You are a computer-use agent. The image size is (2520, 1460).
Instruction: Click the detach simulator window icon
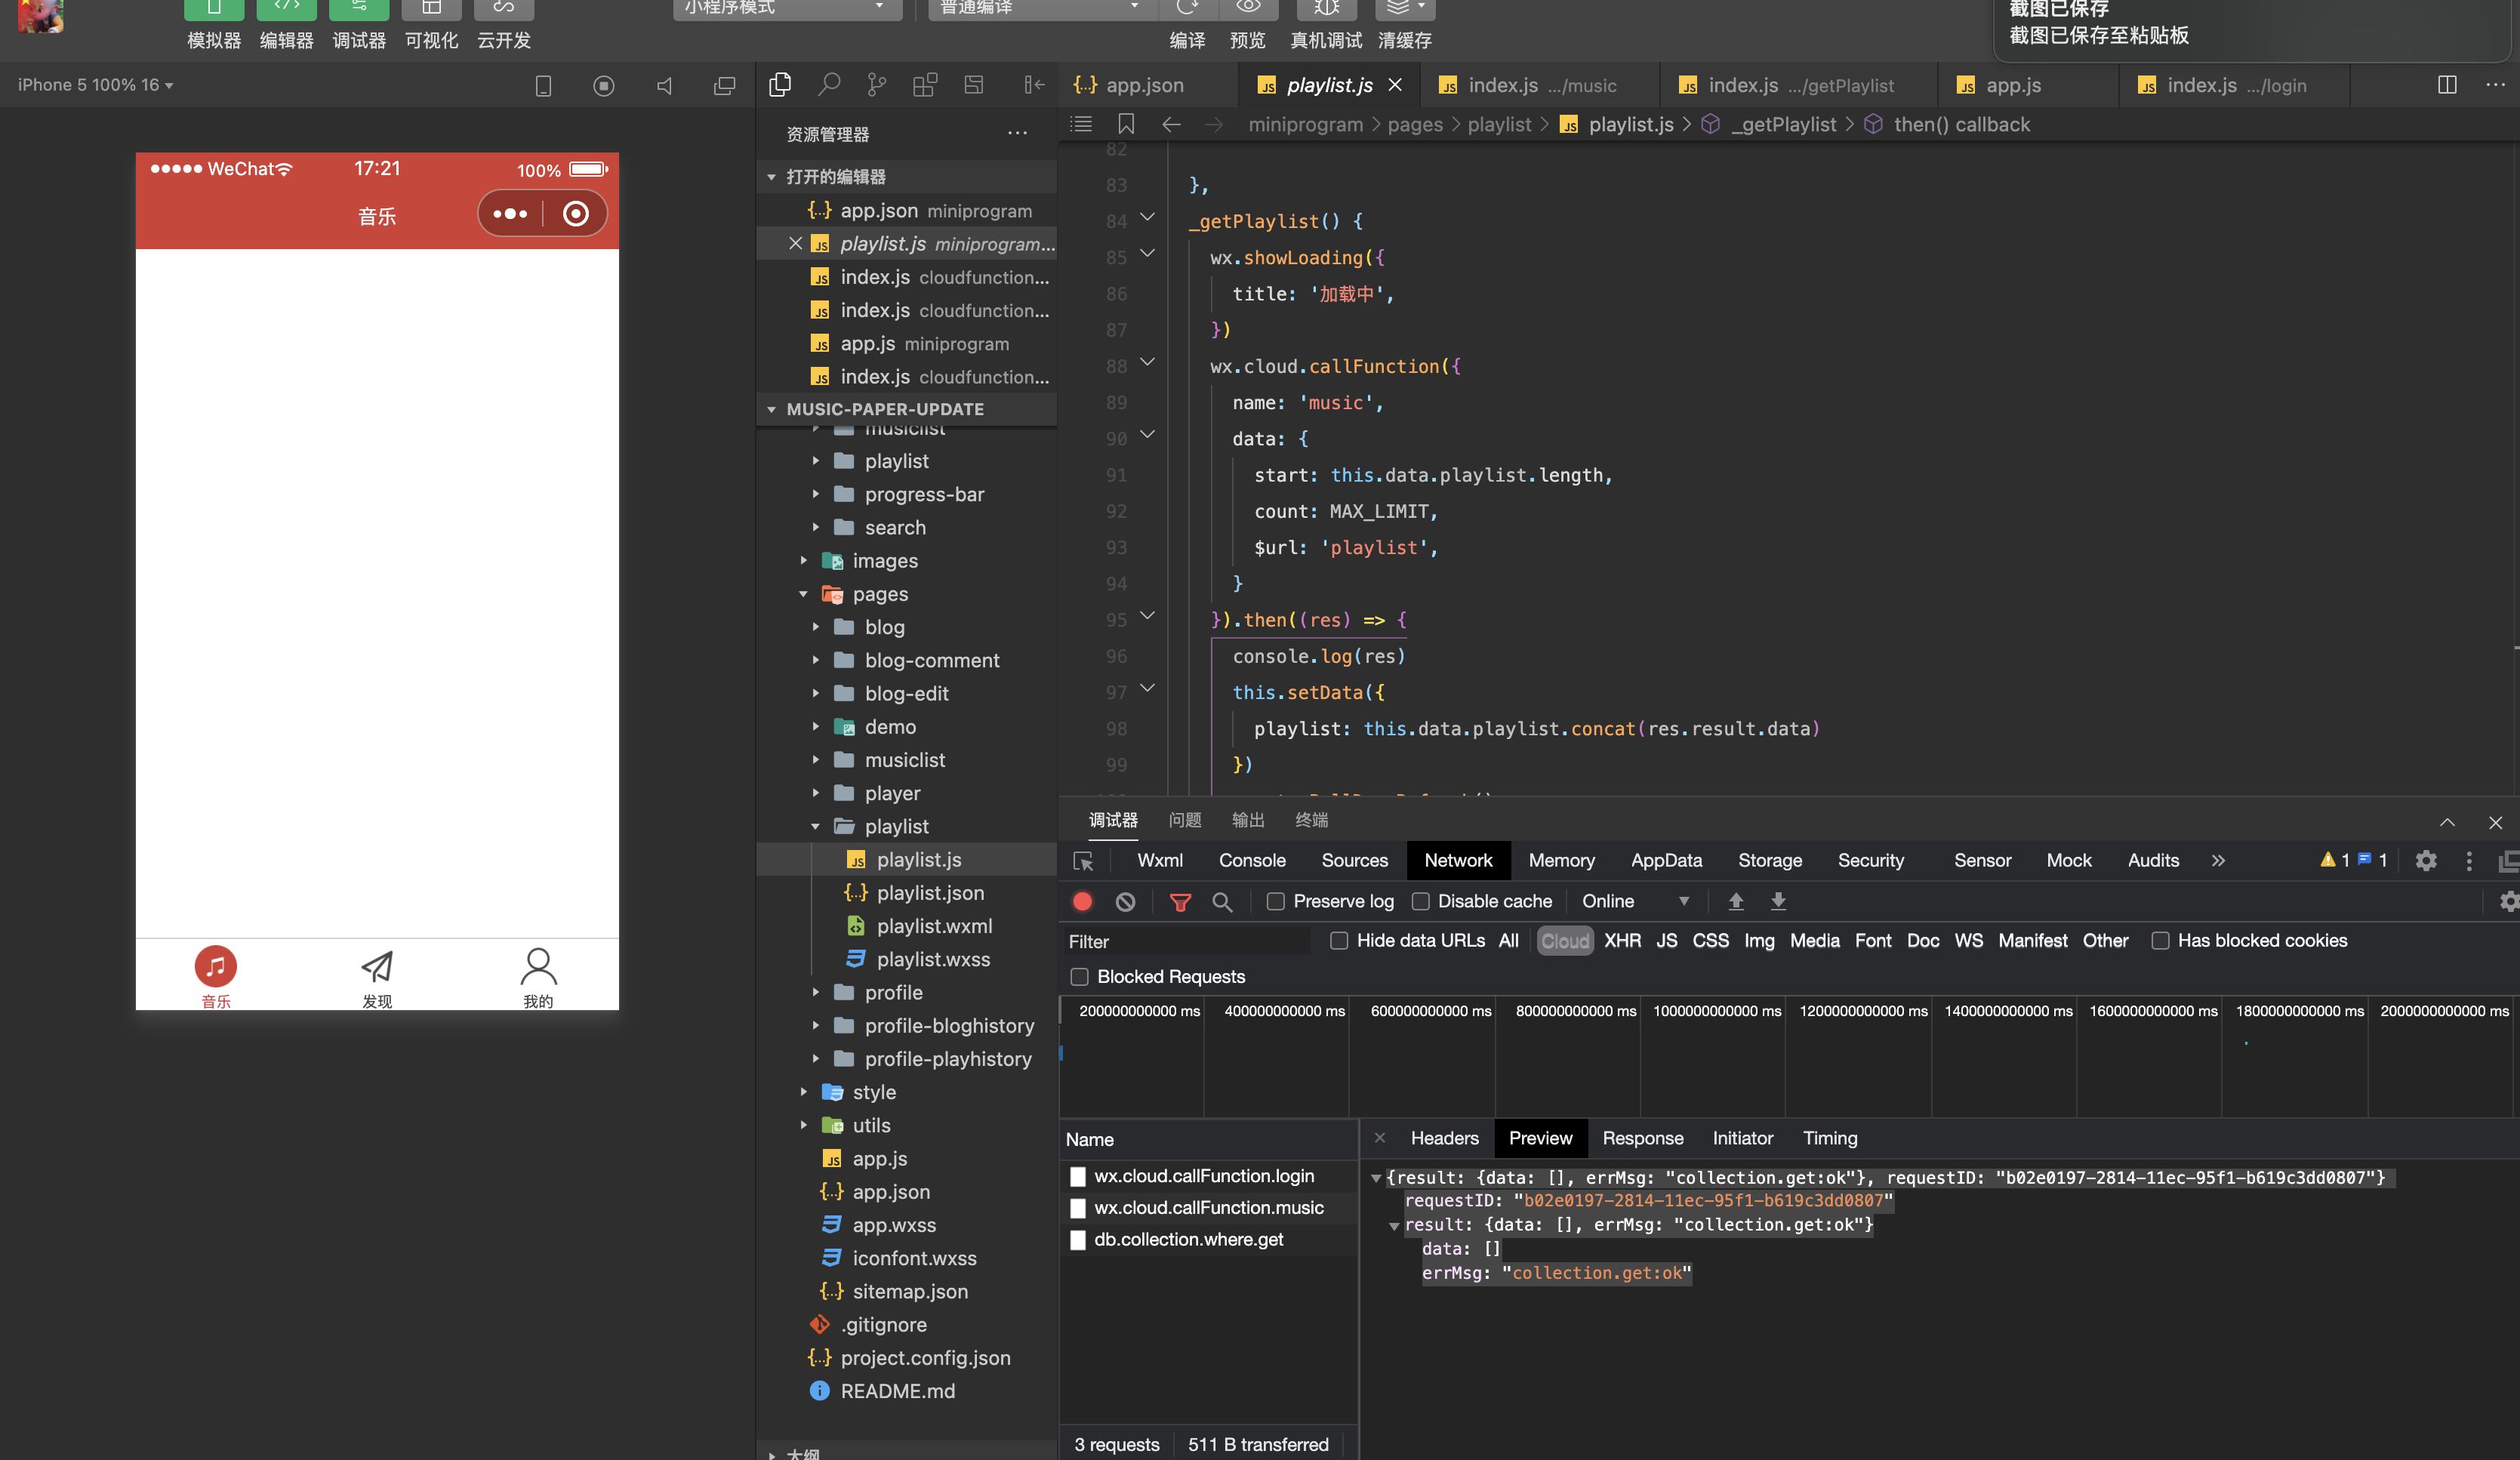(724, 86)
